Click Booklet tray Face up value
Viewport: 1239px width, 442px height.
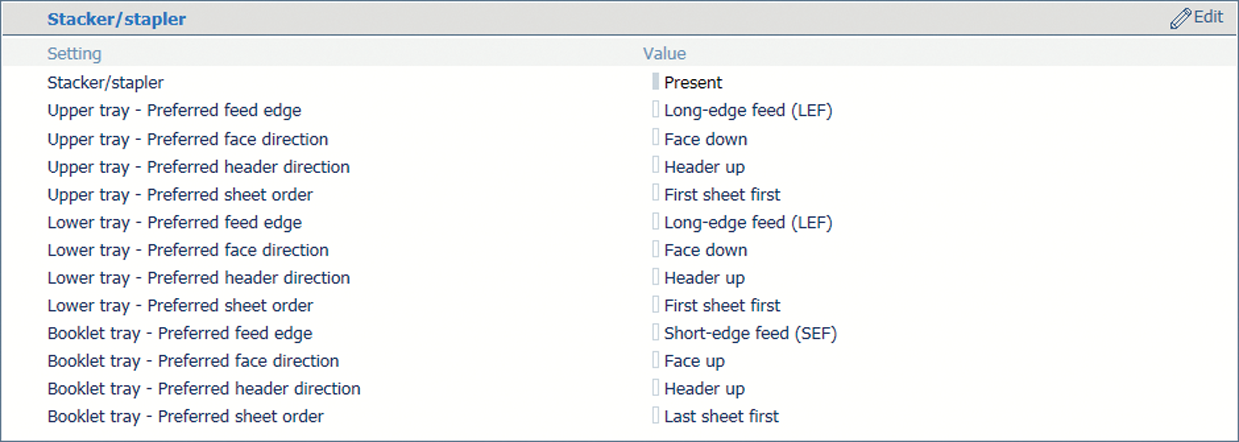694,361
